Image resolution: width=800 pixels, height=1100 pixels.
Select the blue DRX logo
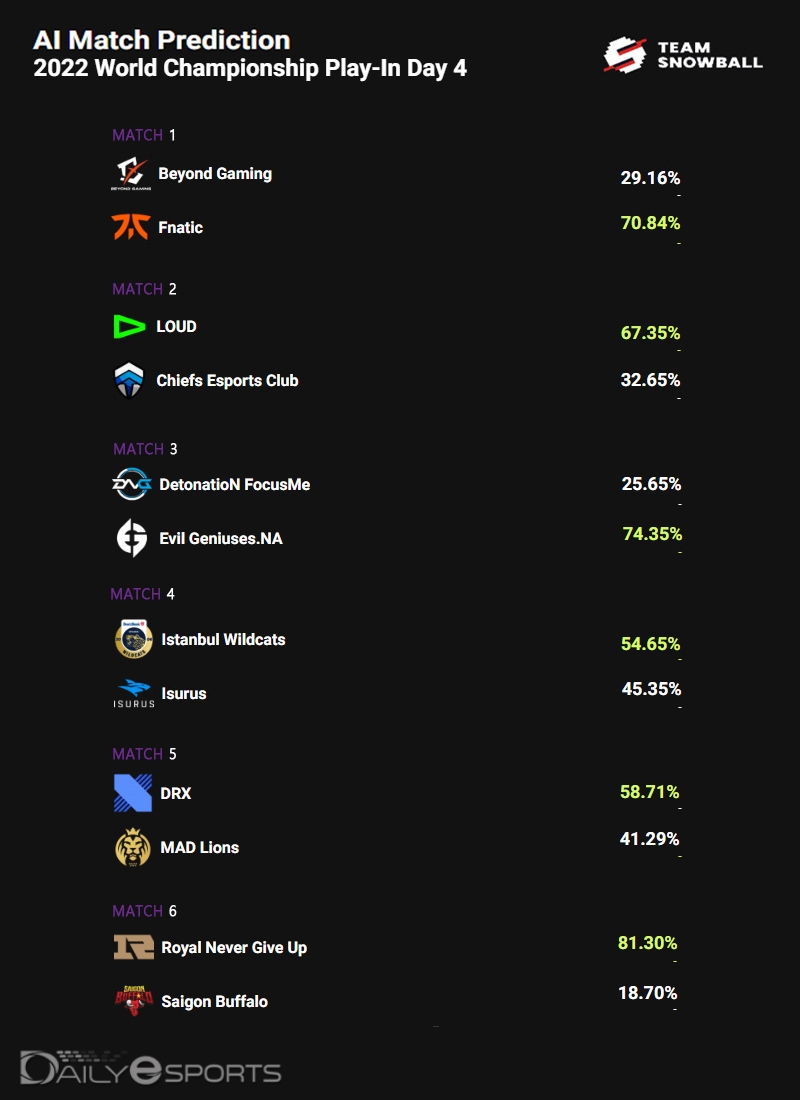(x=133, y=793)
